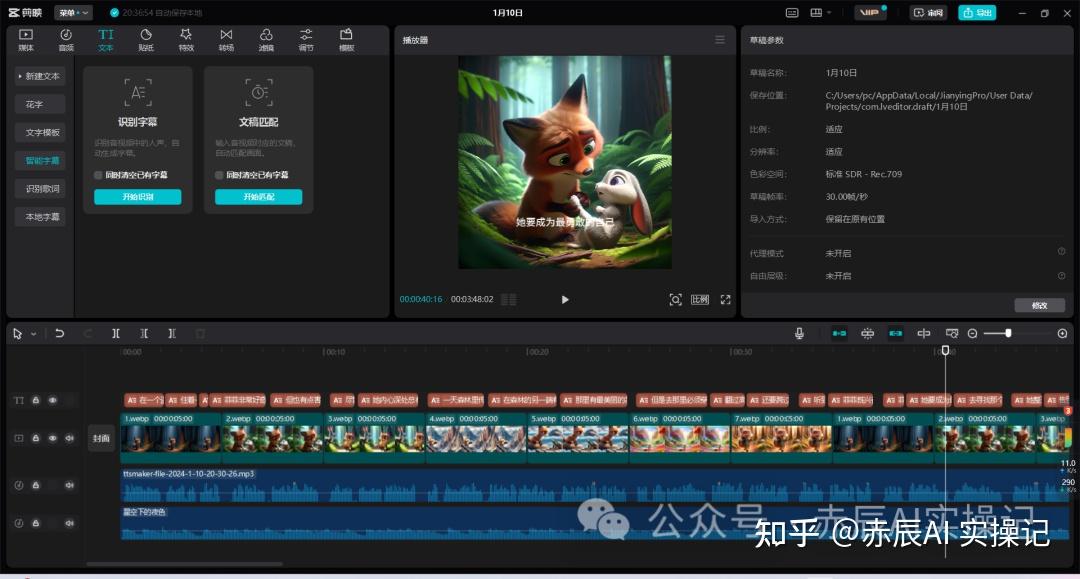Enter fullscreen preview

[x=725, y=299]
